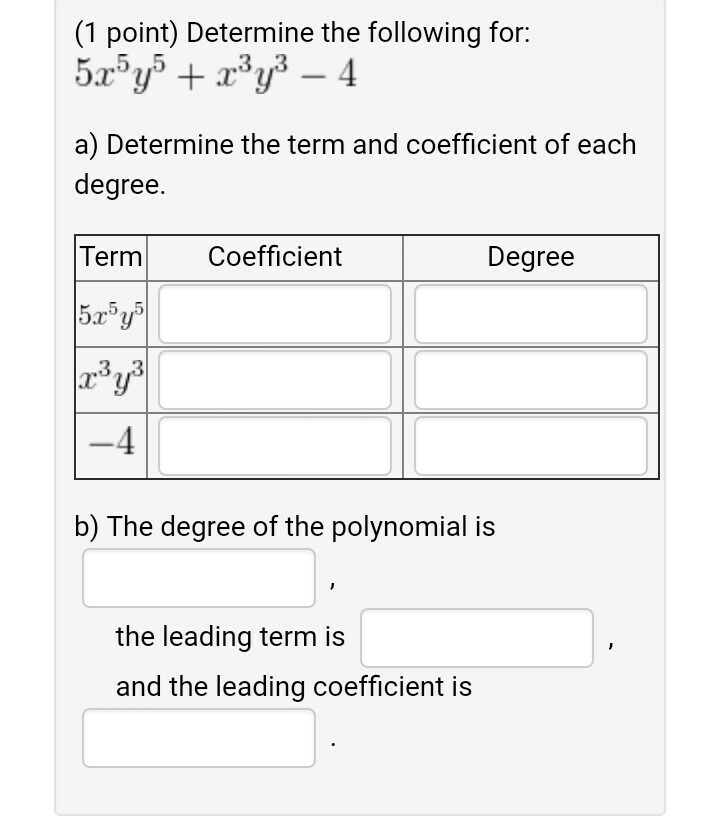Select the 5x⁵y⁵ term label in the table
This screenshot has height=827, width=719.
click(110, 313)
